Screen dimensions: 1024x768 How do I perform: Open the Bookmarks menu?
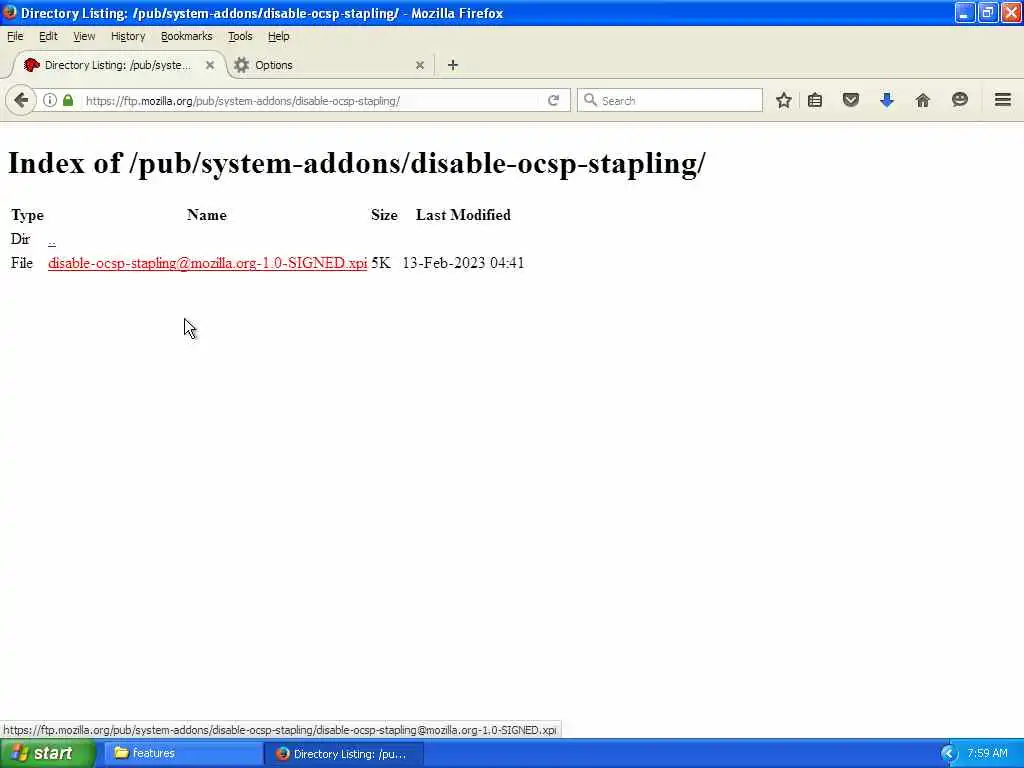click(187, 37)
